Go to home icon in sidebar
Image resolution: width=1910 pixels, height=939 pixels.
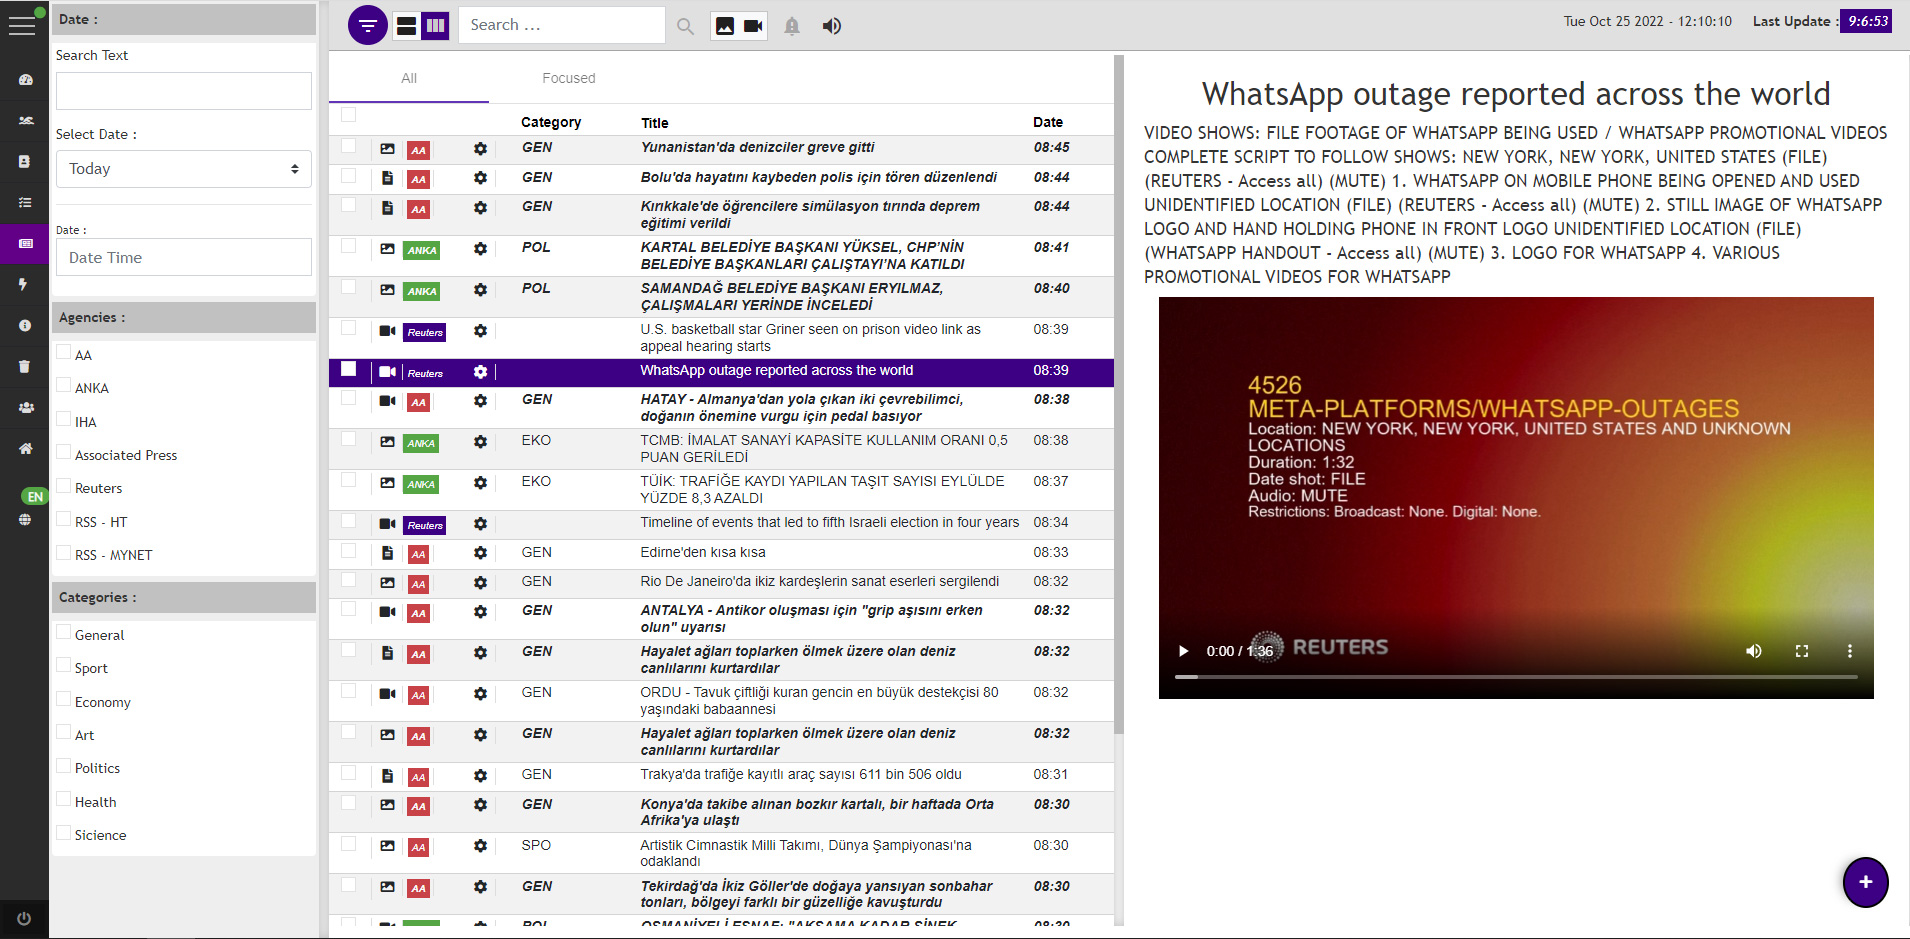(25, 449)
